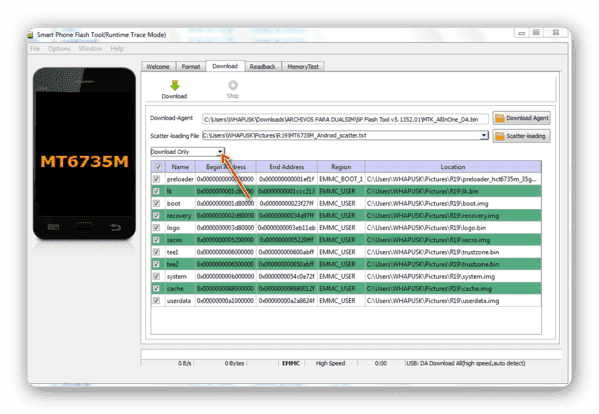Minimize the Flash Tool window
Image resolution: width=599 pixels, height=414 pixels.
tap(521, 33)
